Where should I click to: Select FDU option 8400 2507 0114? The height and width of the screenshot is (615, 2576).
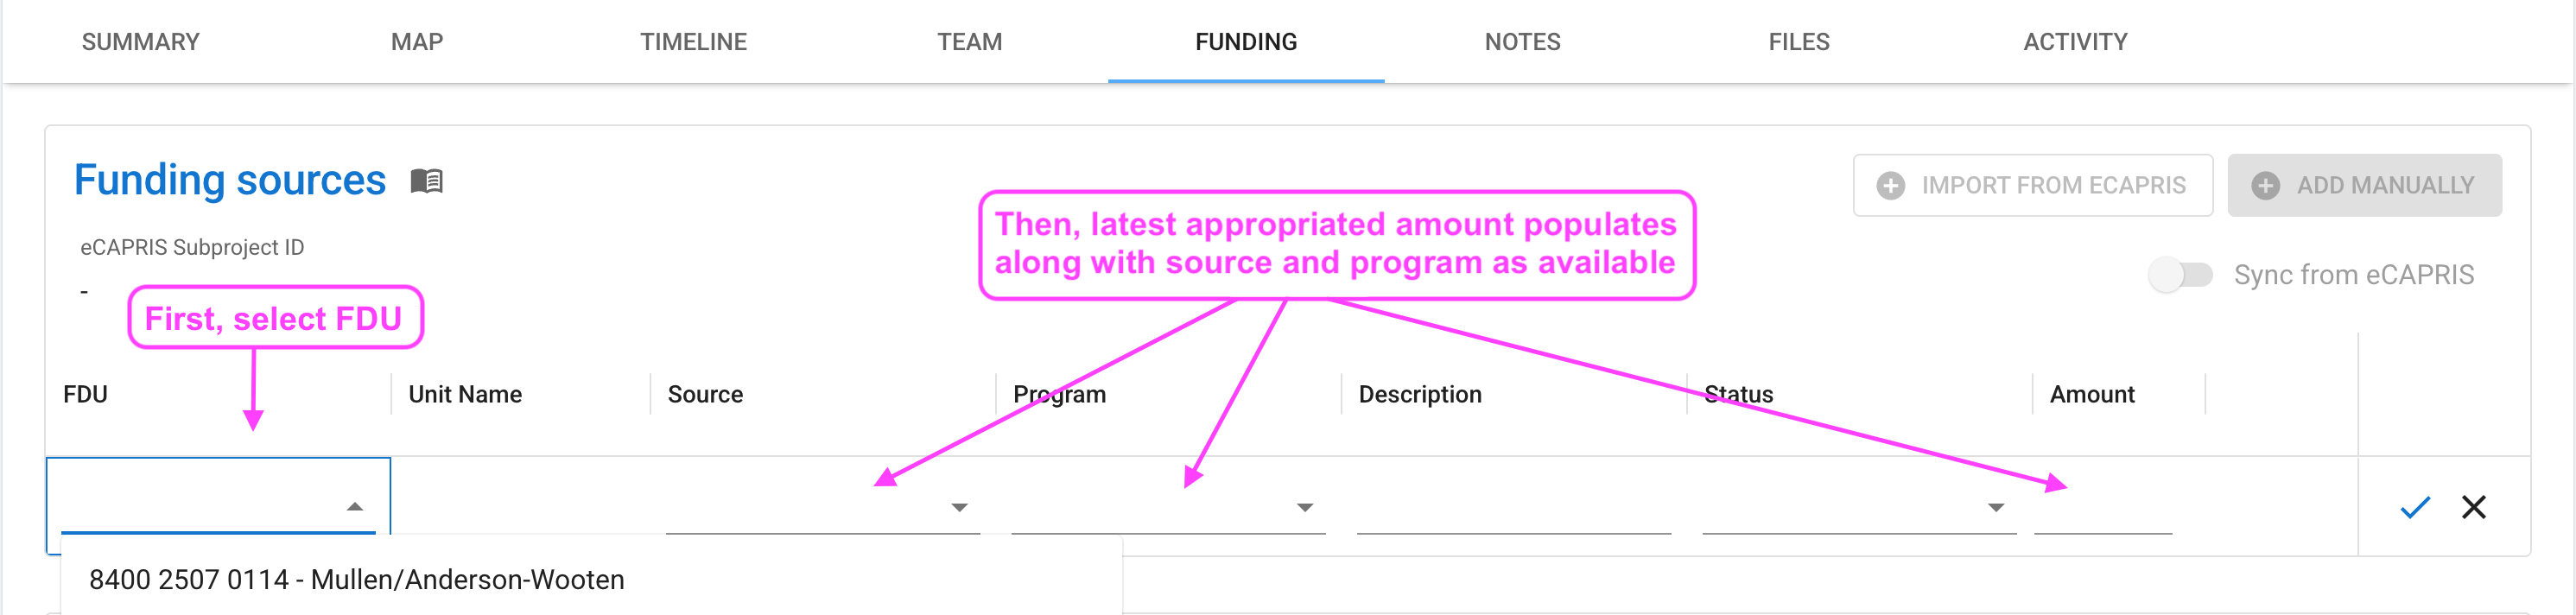pos(357,580)
